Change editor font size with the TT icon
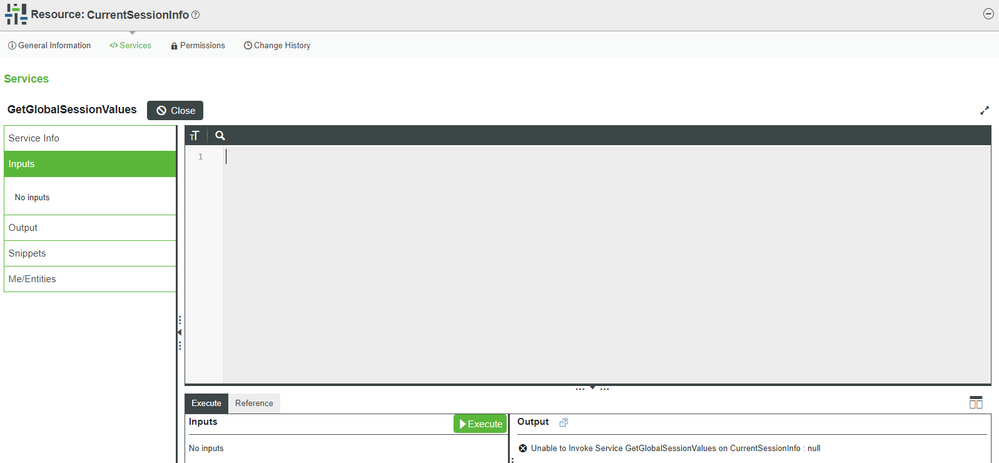 (x=195, y=136)
